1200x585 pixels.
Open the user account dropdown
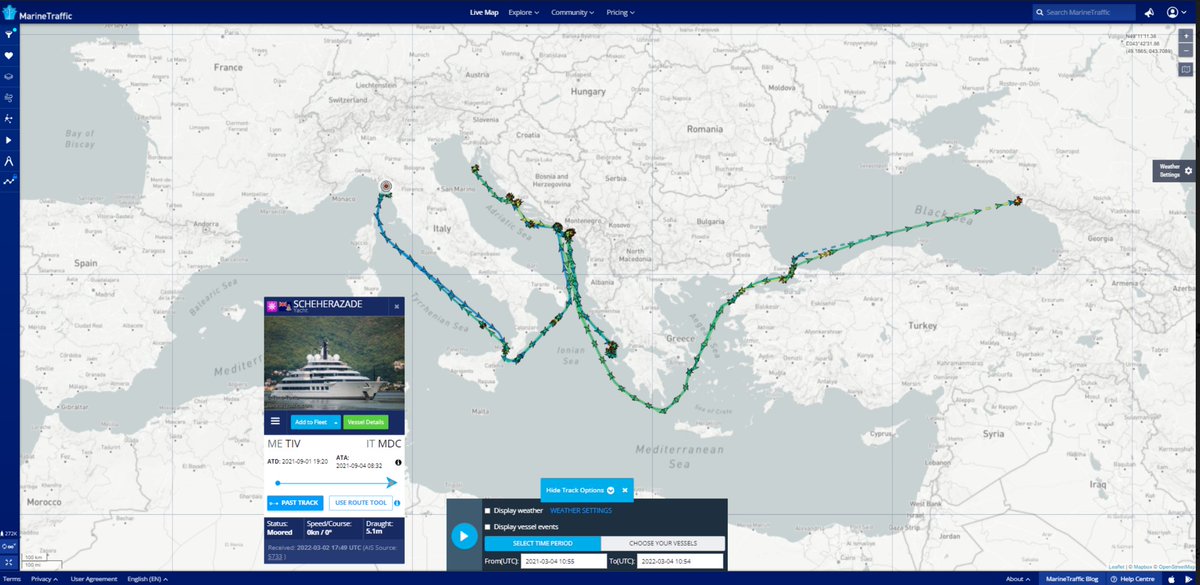pos(1177,12)
